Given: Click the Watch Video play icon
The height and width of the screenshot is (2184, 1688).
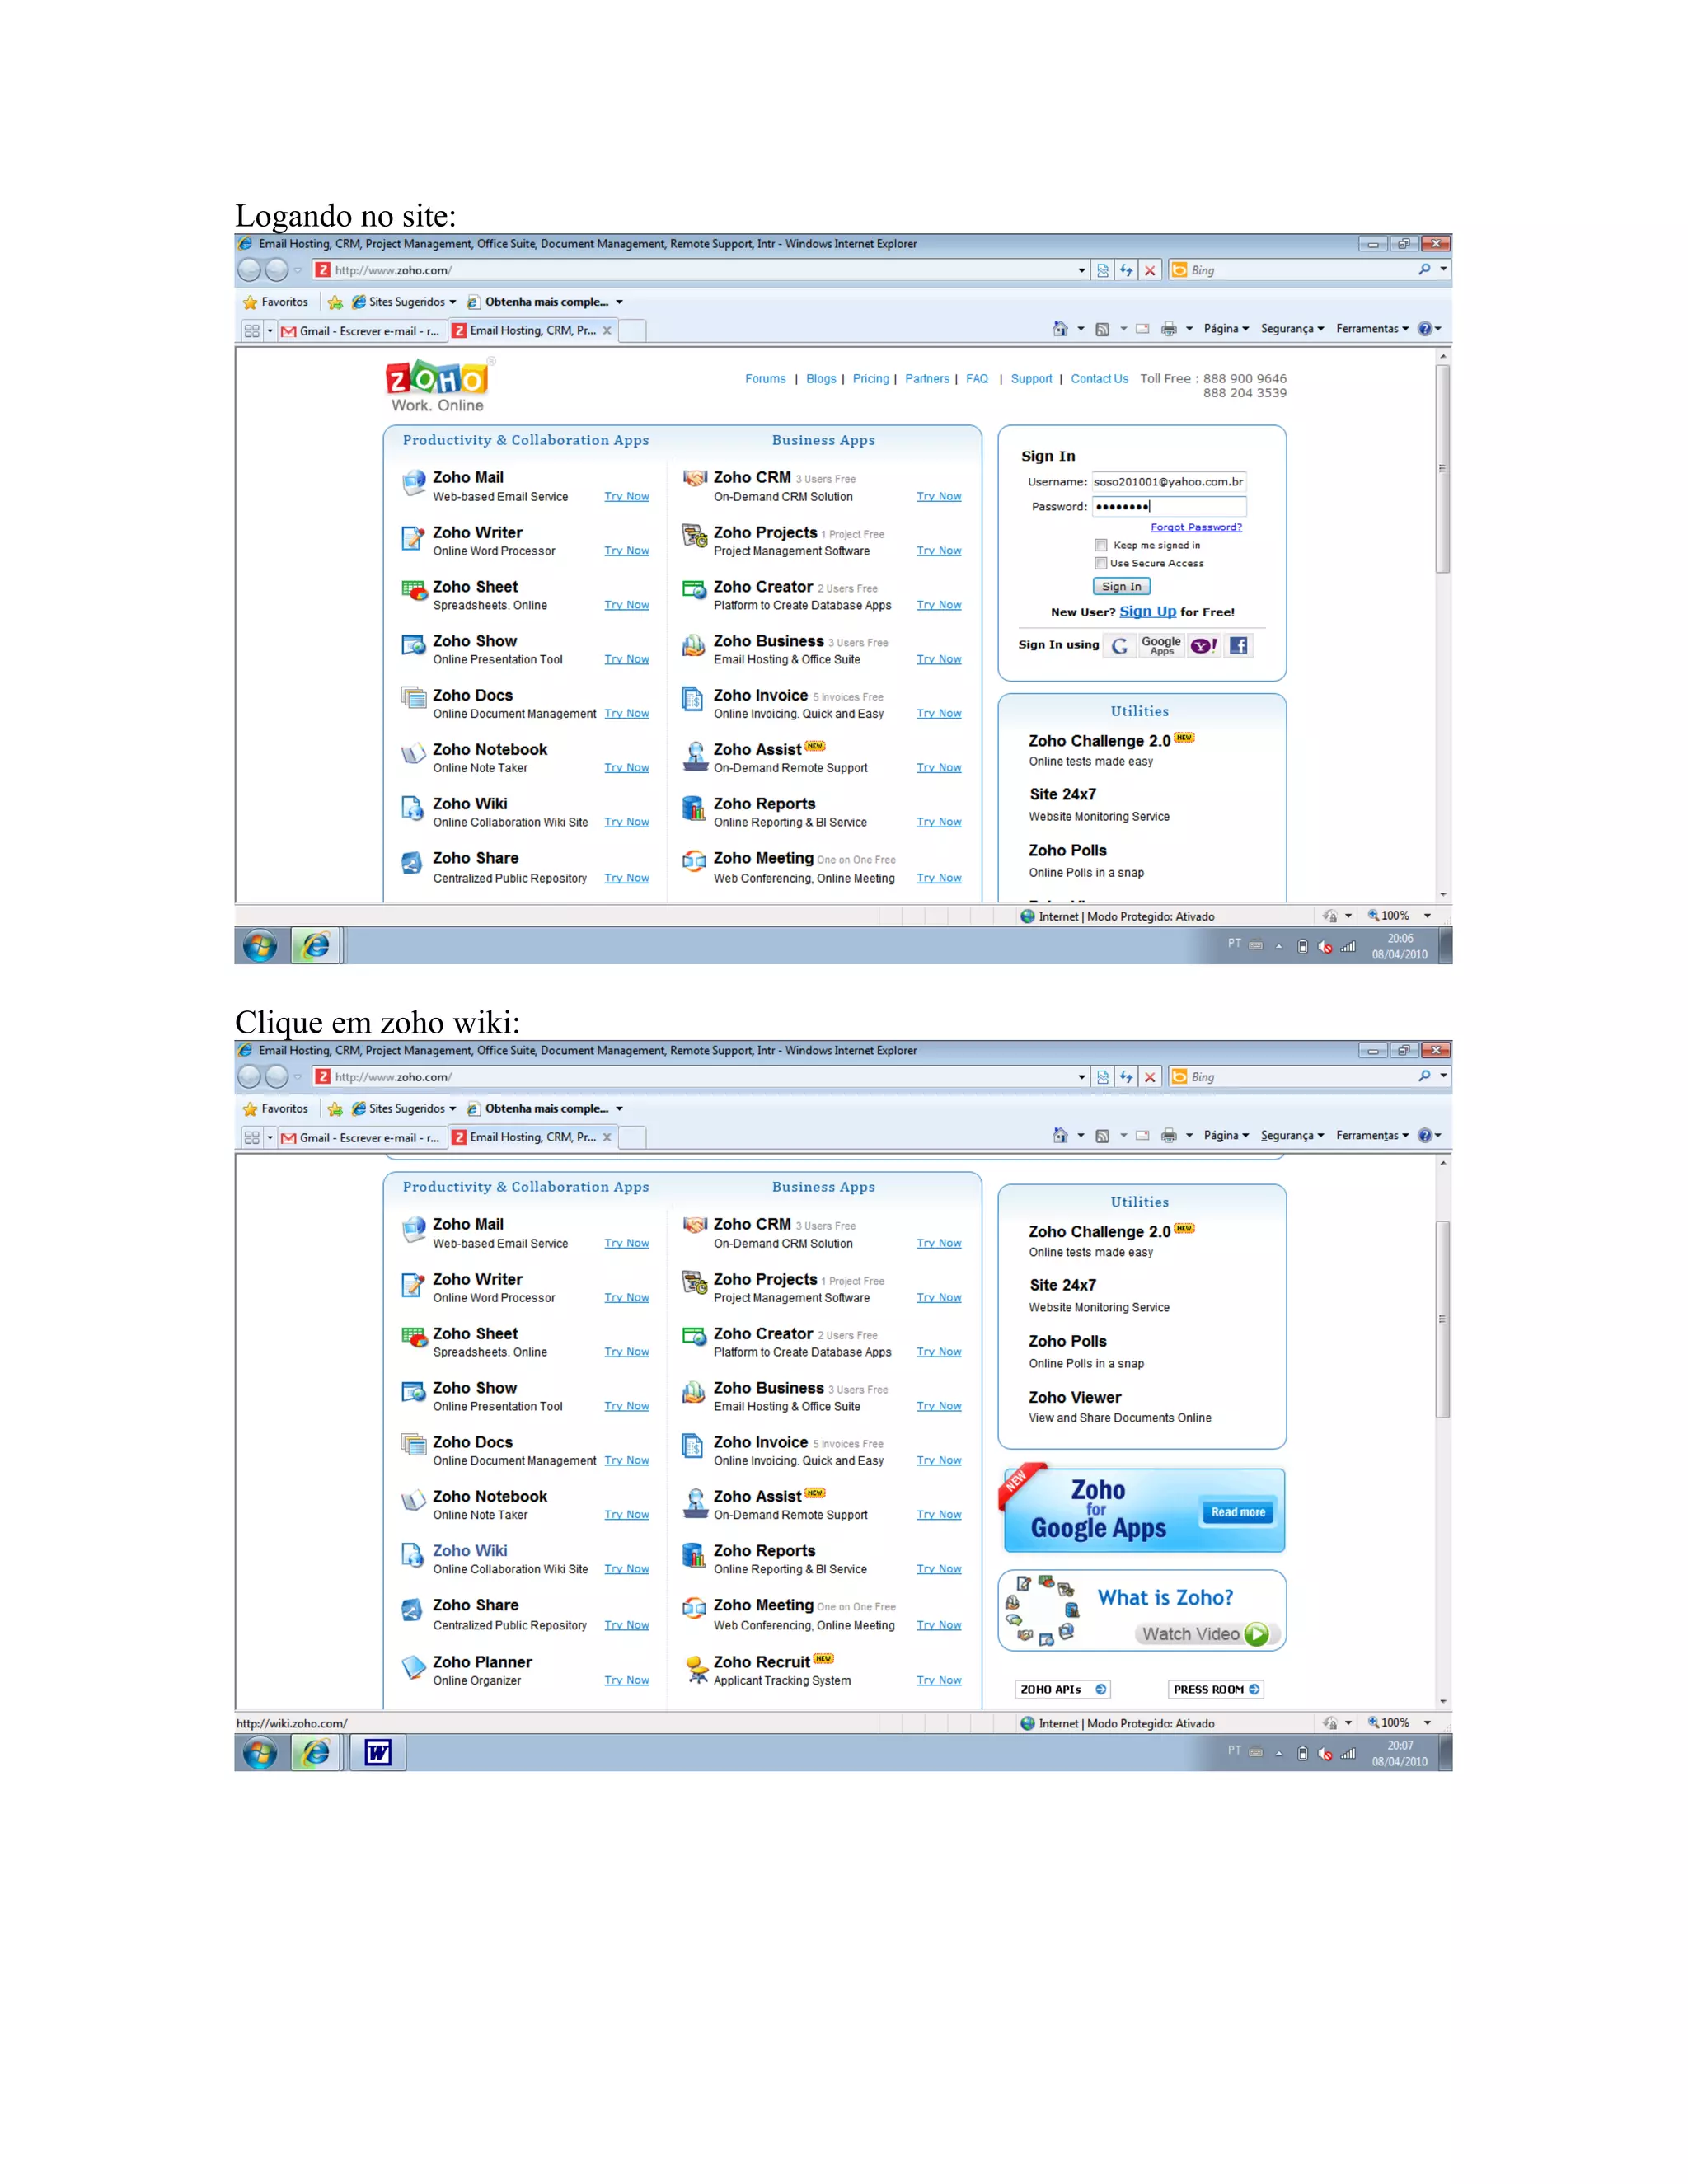Looking at the screenshot, I should [x=1256, y=1634].
